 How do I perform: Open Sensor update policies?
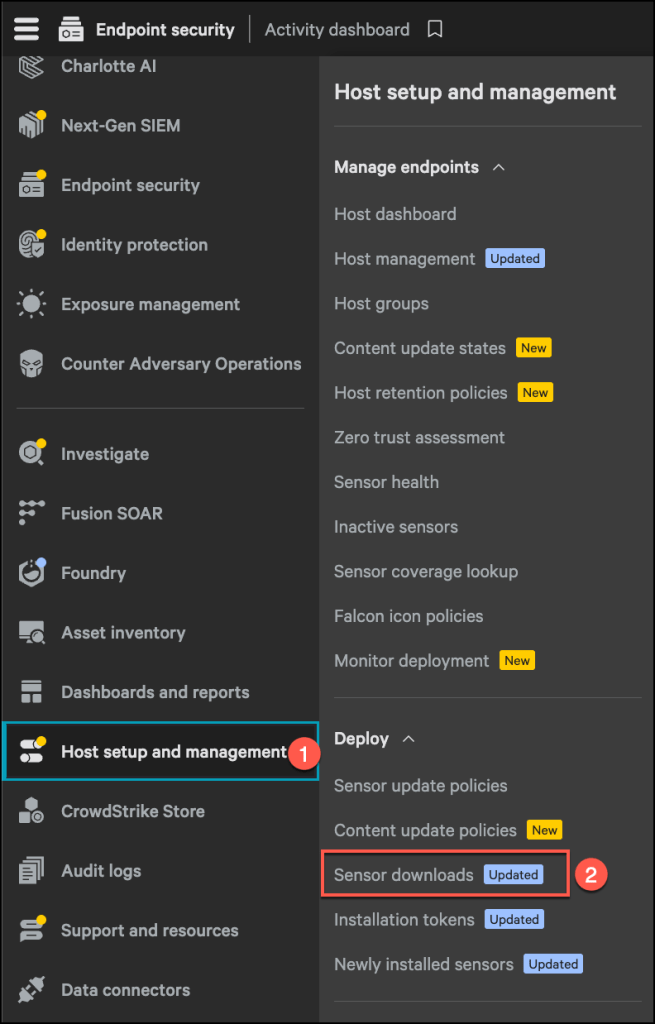[x=420, y=786]
